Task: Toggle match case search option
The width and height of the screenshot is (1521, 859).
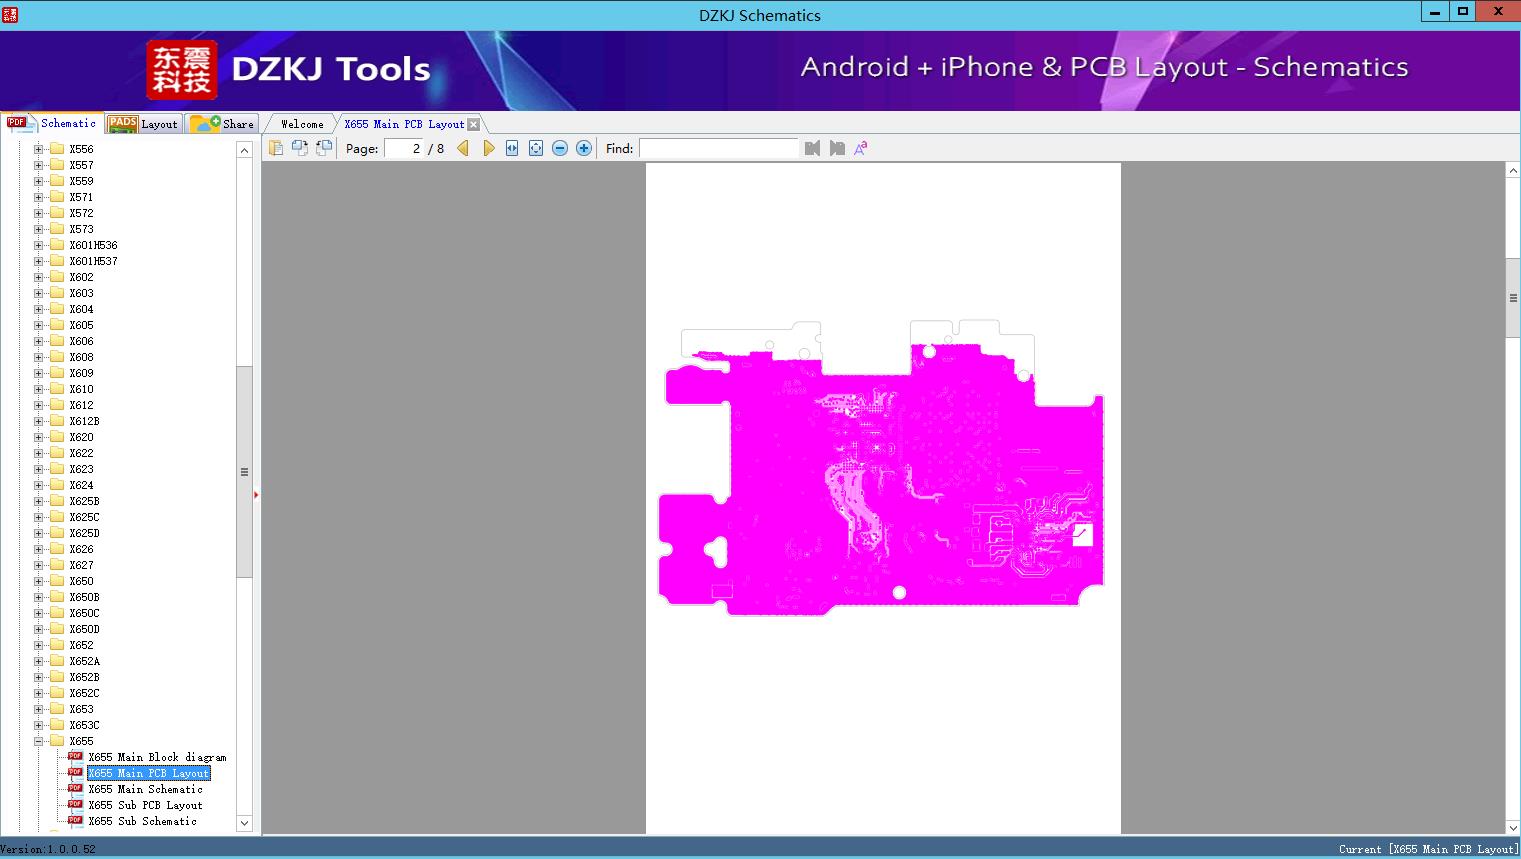Action: [860, 148]
